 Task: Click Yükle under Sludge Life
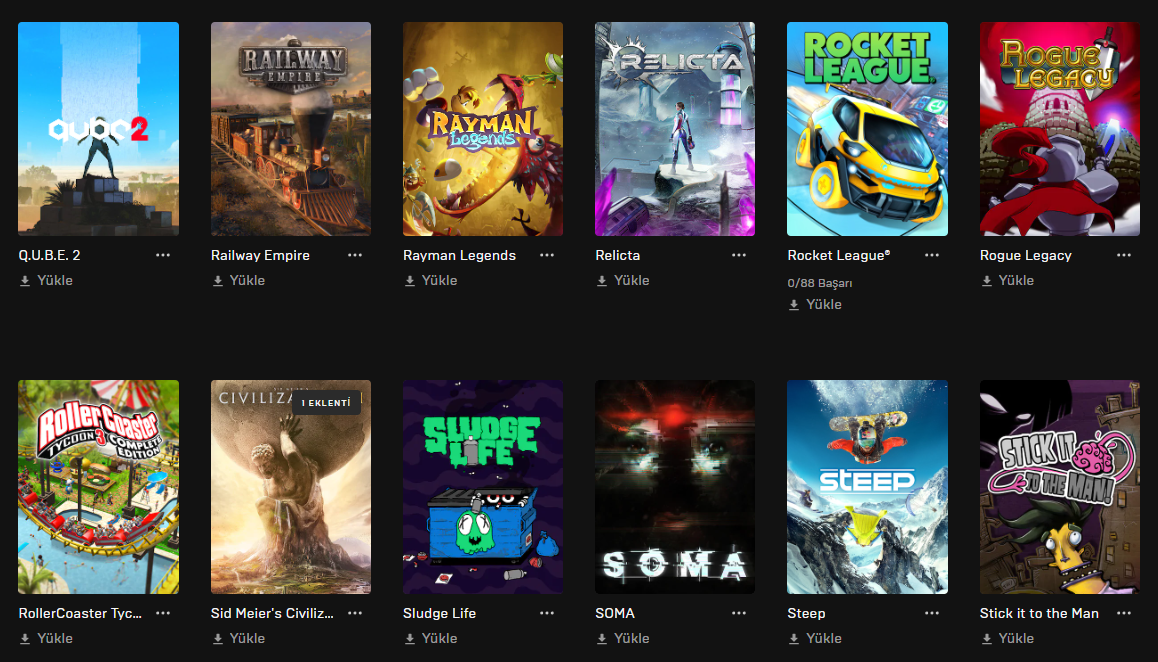click(431, 638)
